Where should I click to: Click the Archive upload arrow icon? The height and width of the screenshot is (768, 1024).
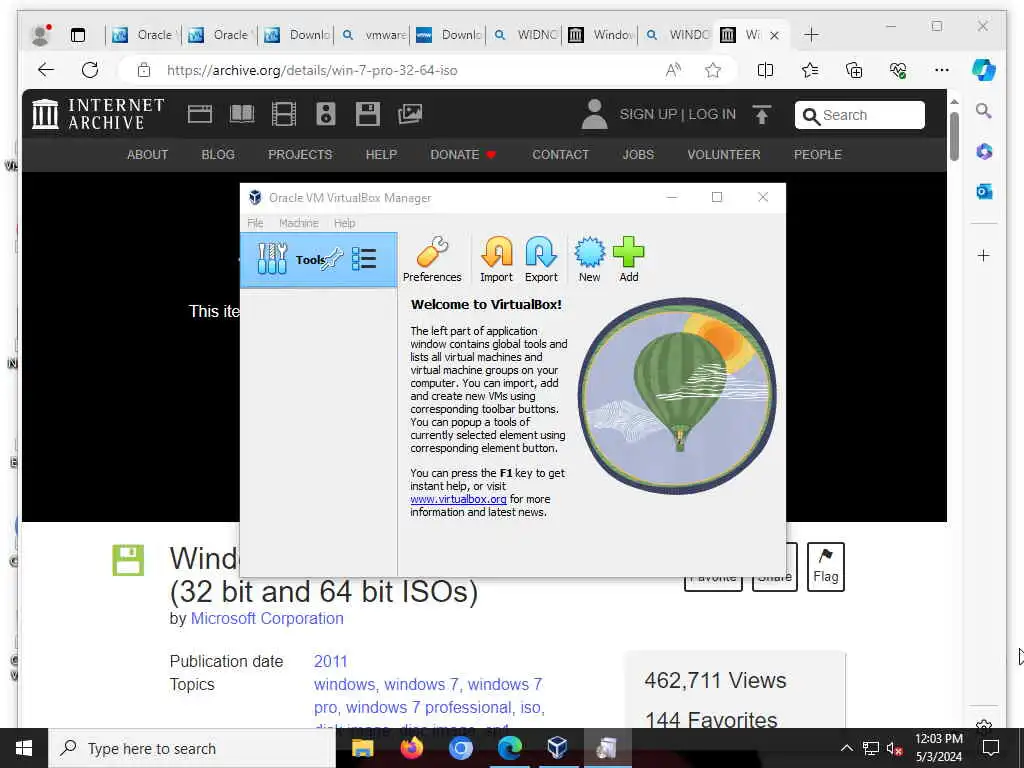761,114
